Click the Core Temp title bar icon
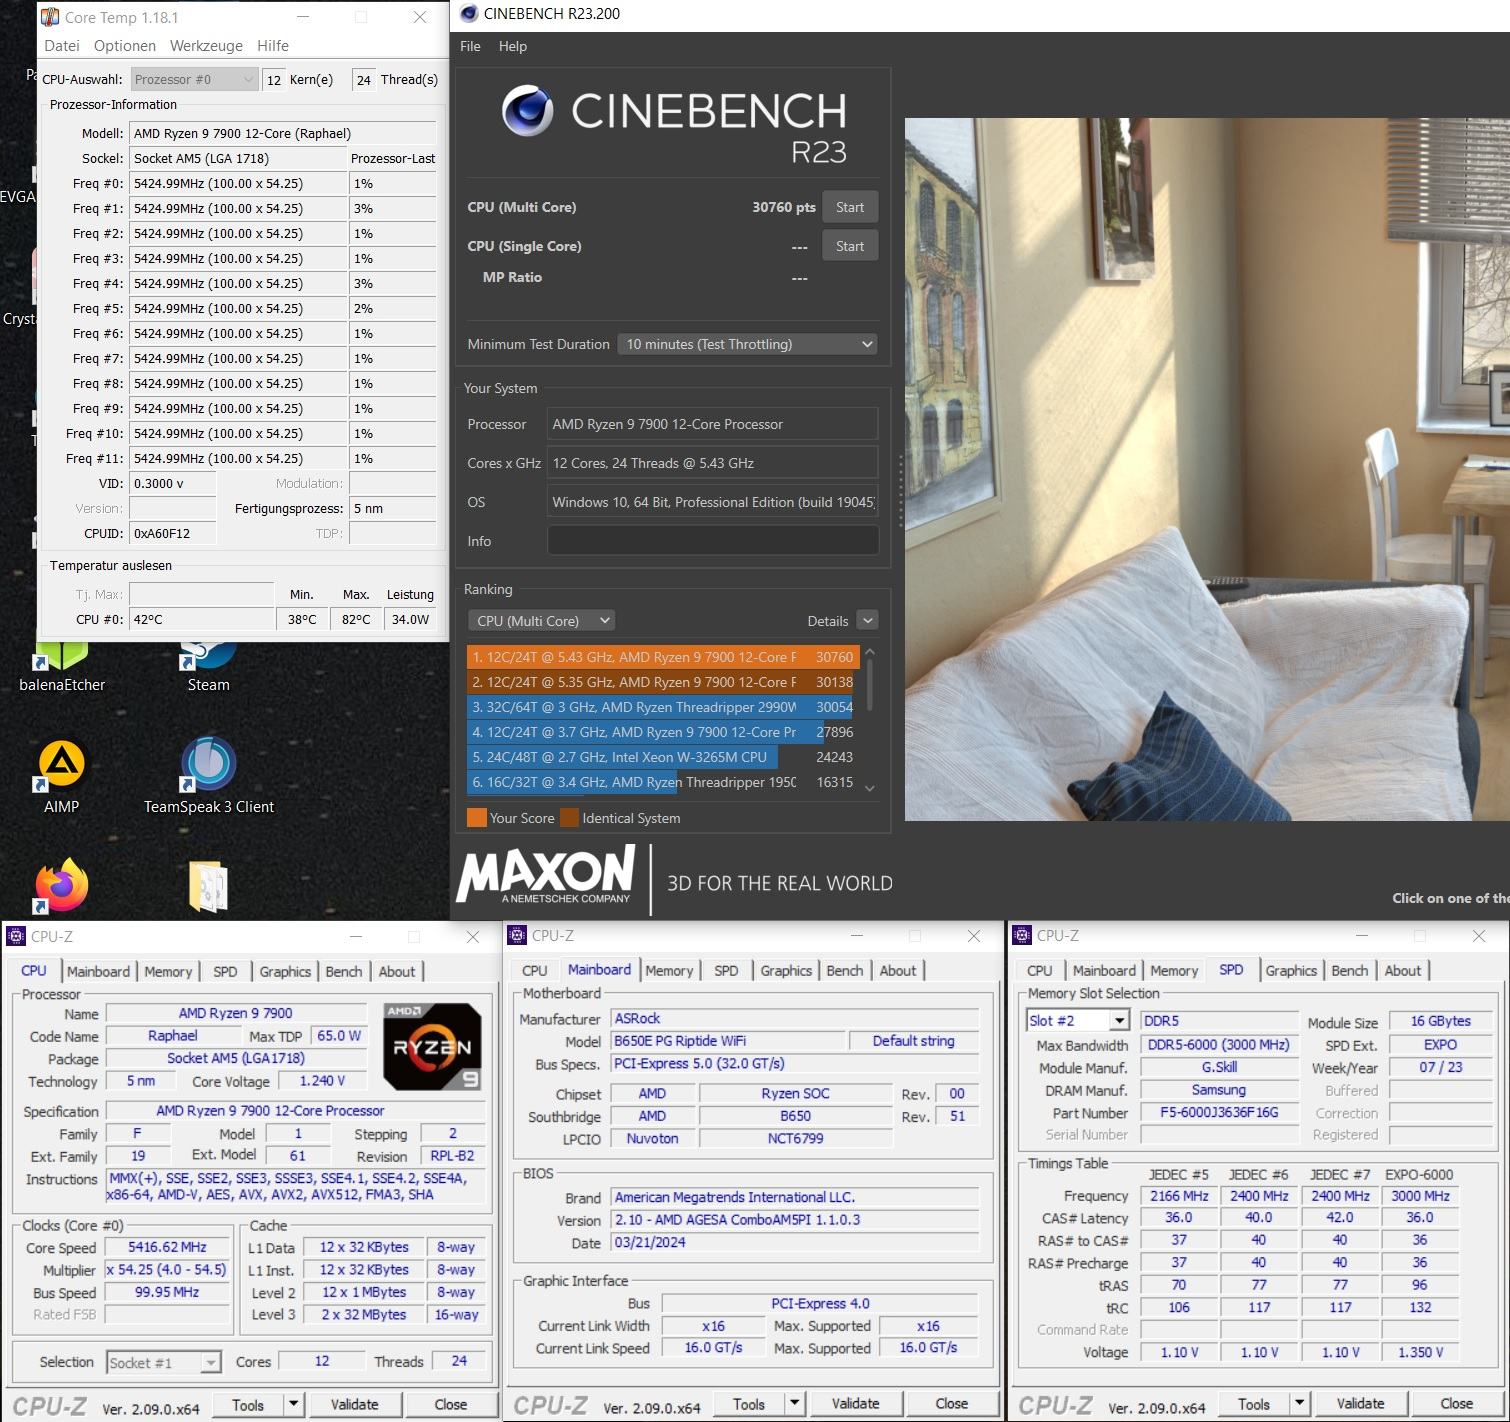Image resolution: width=1510 pixels, height=1422 pixels. tap(49, 17)
